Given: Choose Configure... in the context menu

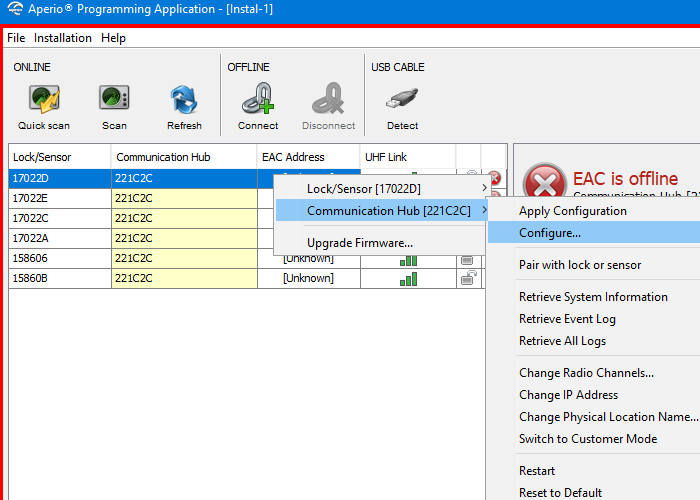Looking at the screenshot, I should pos(550,233).
